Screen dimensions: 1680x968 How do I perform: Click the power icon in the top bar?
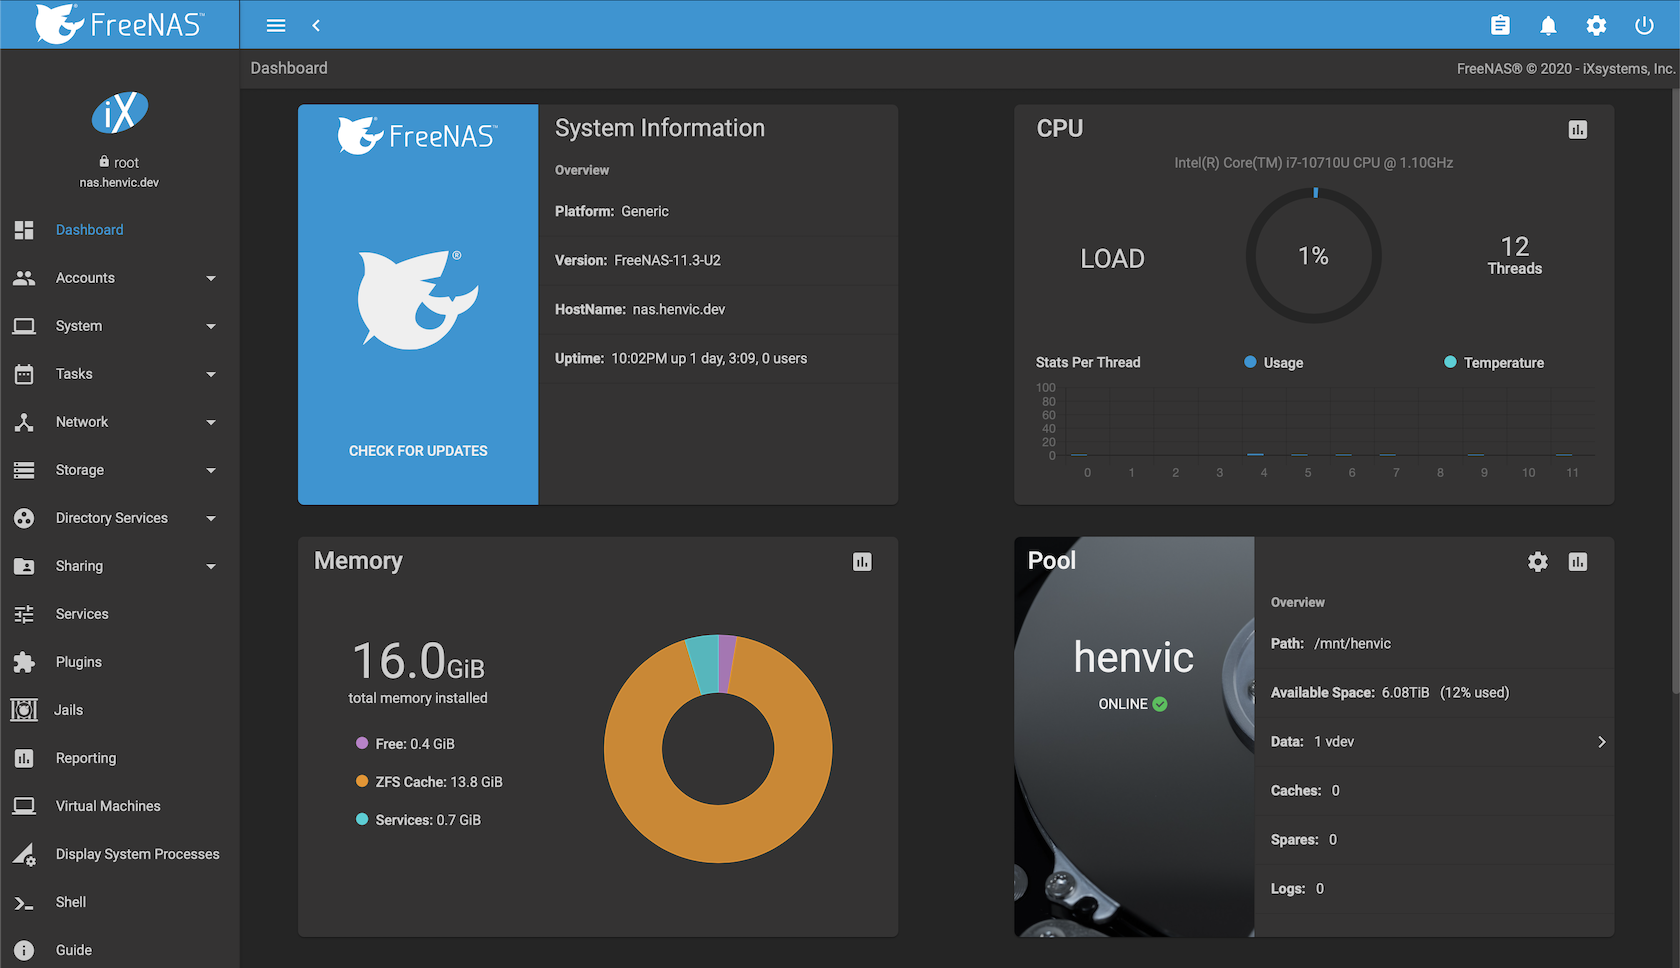tap(1644, 25)
